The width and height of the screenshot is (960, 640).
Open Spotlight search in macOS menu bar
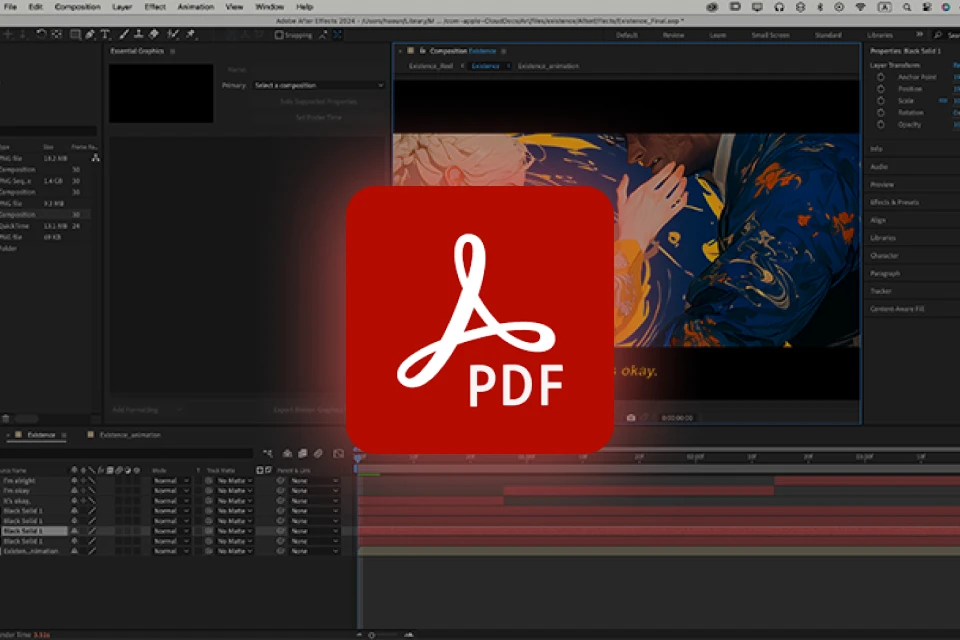pyautogui.click(x=906, y=7)
